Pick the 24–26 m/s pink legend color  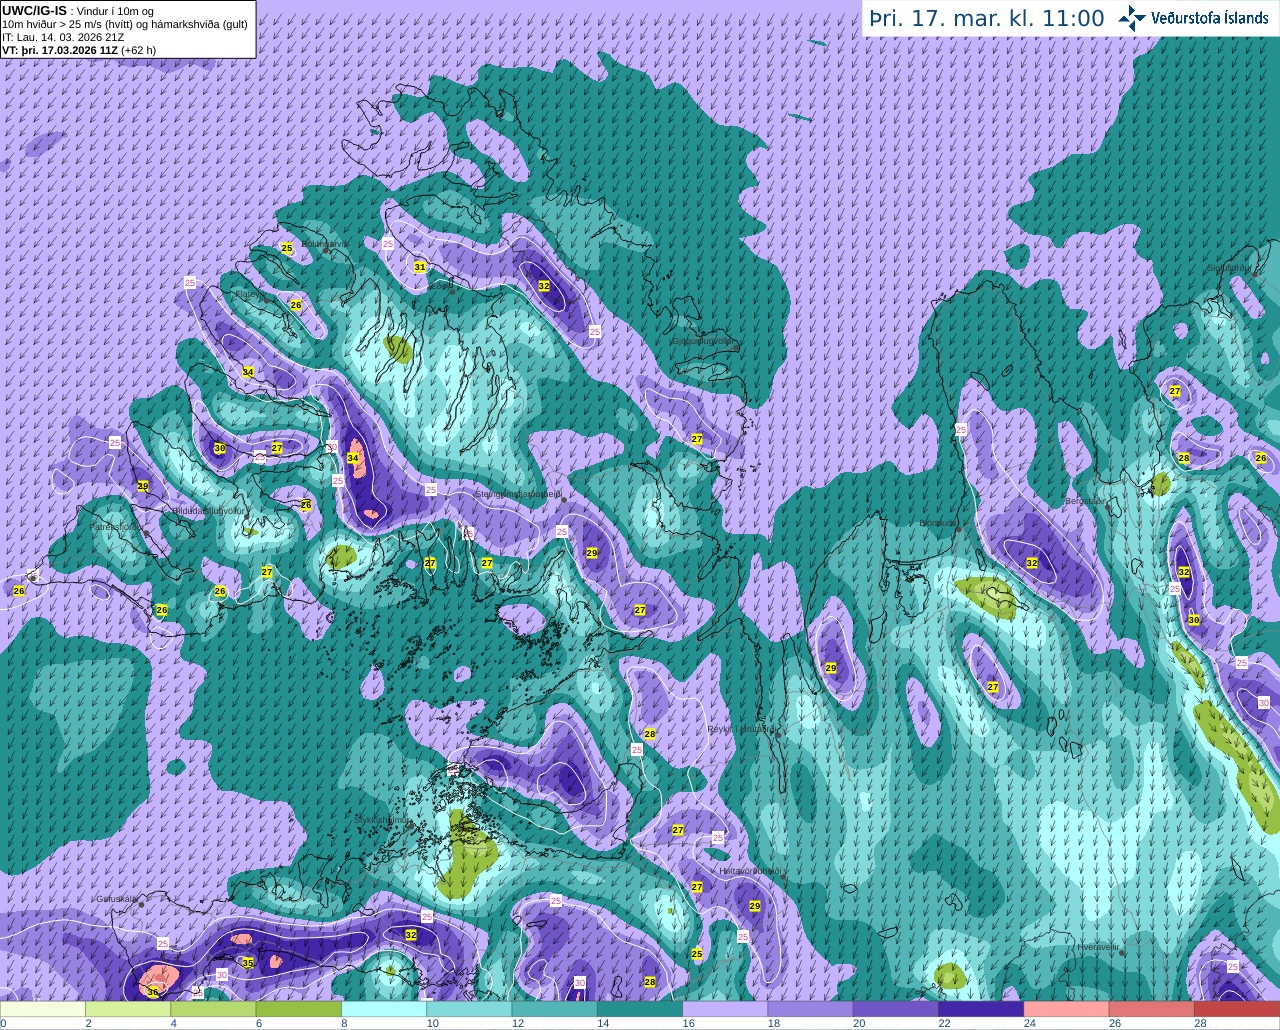click(1067, 1009)
